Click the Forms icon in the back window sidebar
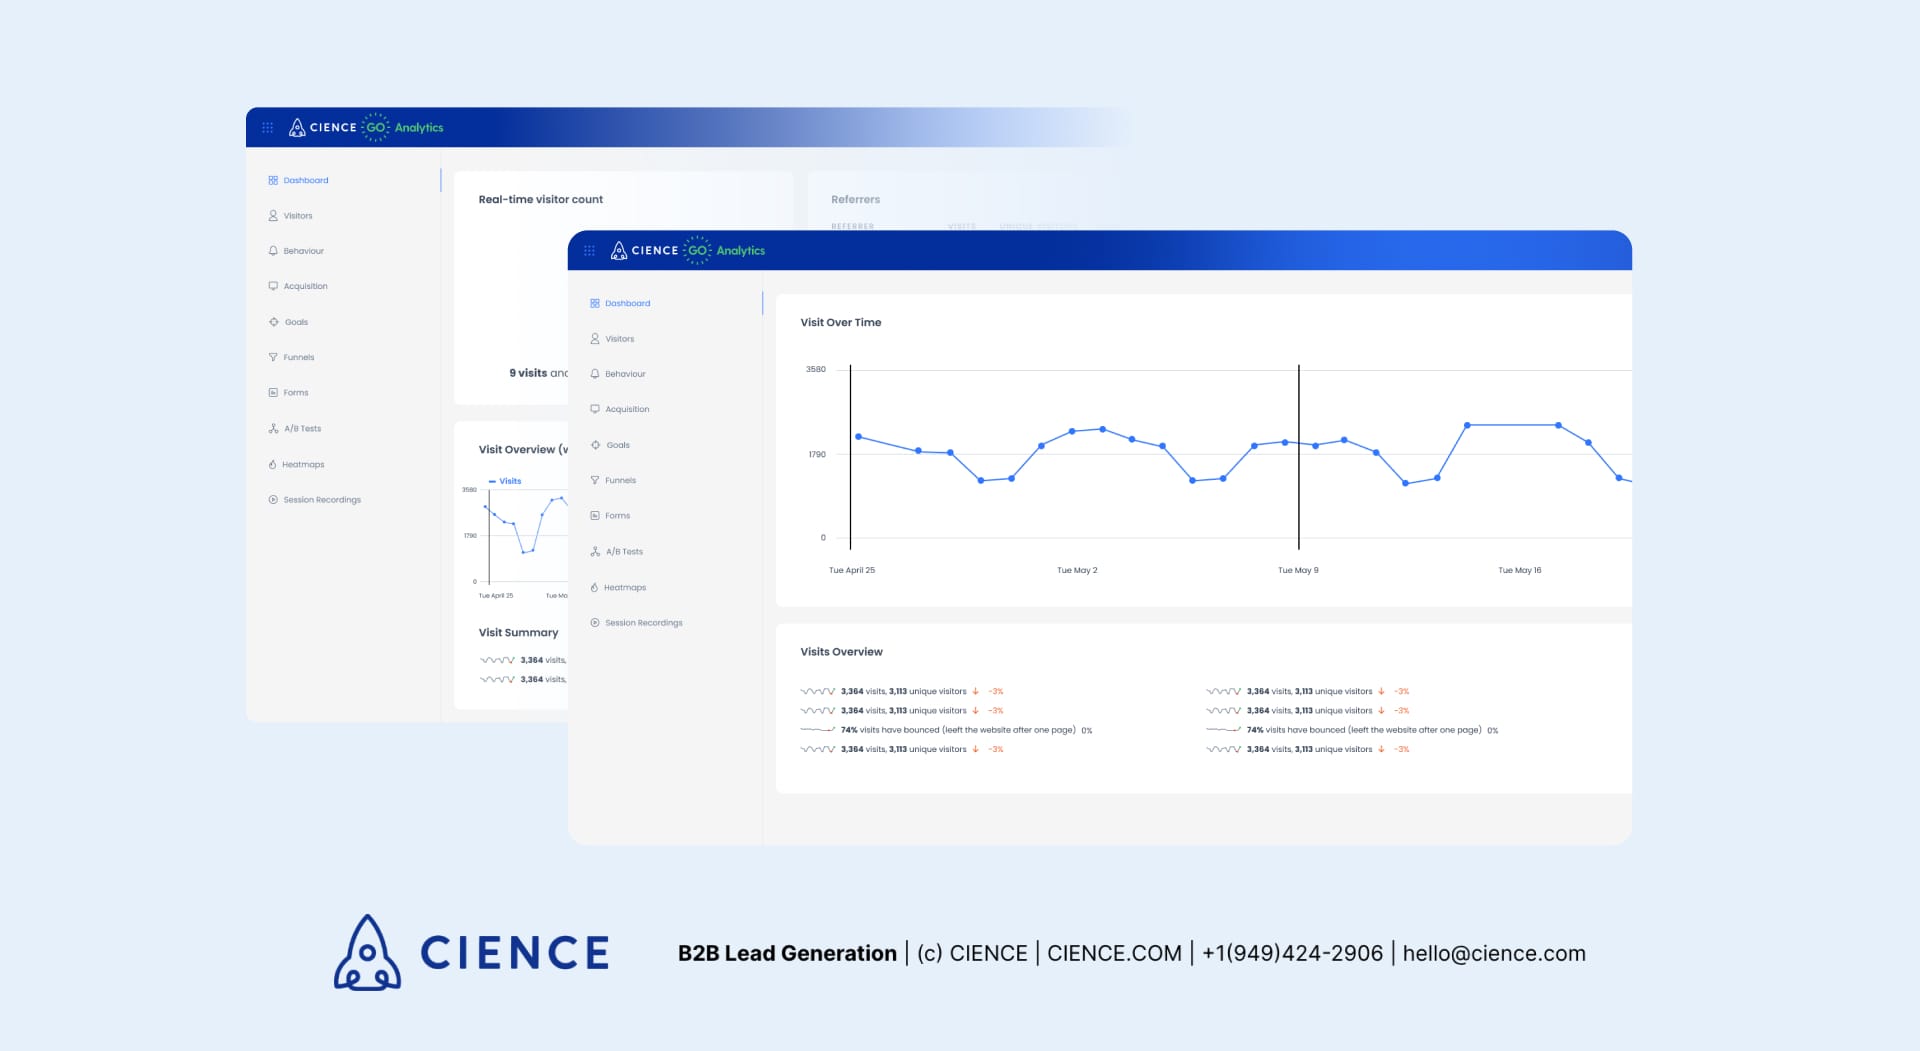Image resolution: width=1920 pixels, height=1051 pixels. point(273,393)
